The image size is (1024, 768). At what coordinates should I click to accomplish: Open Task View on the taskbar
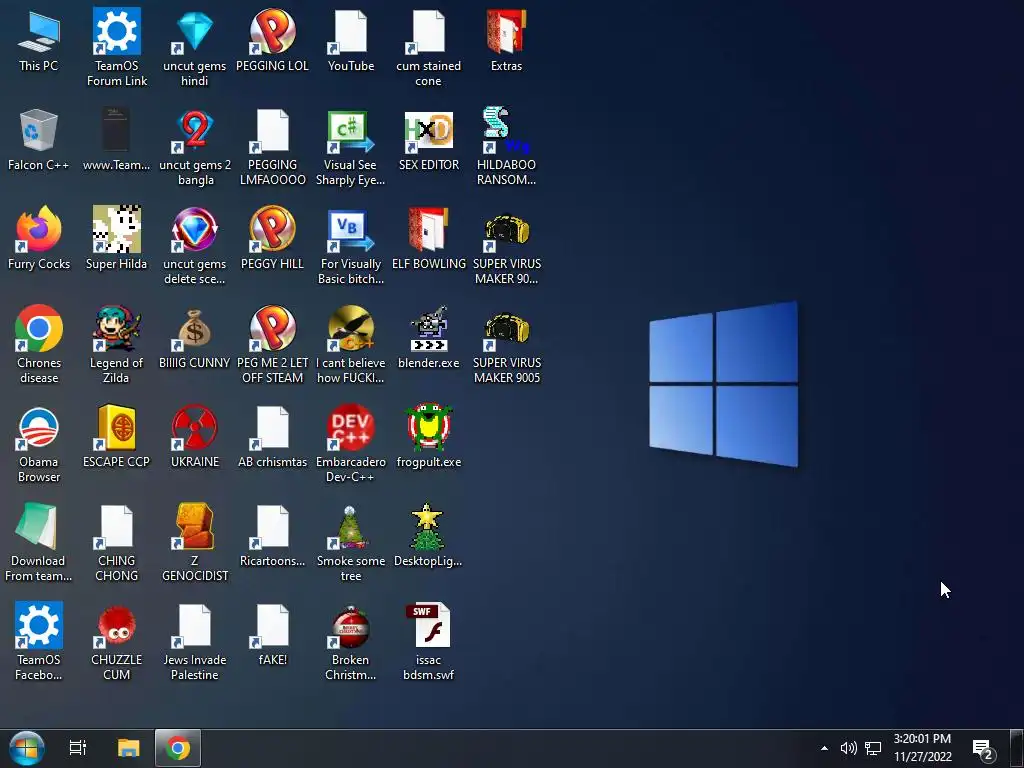click(x=78, y=748)
